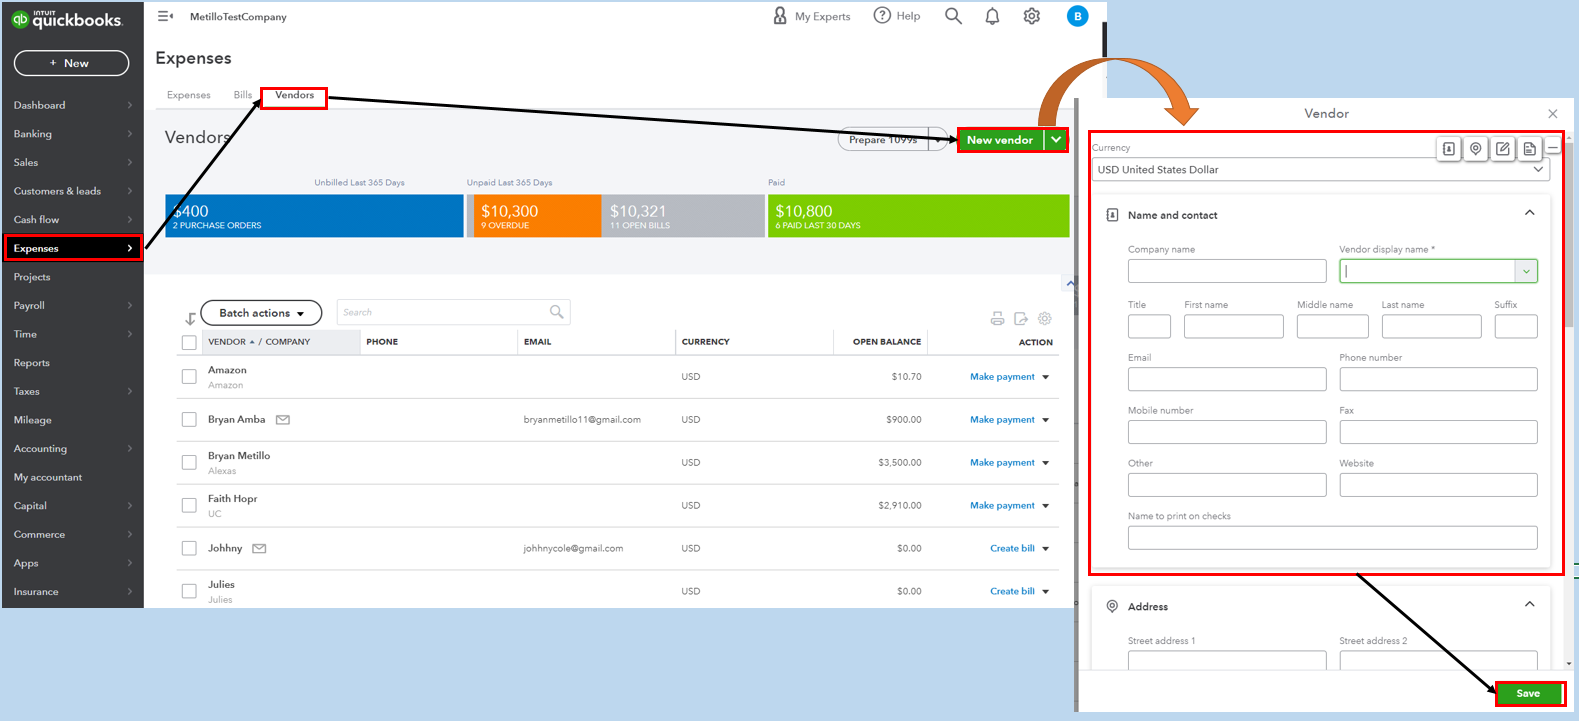The width and height of the screenshot is (1579, 721).
Task: Collapse the Address section
Action: point(1529,604)
